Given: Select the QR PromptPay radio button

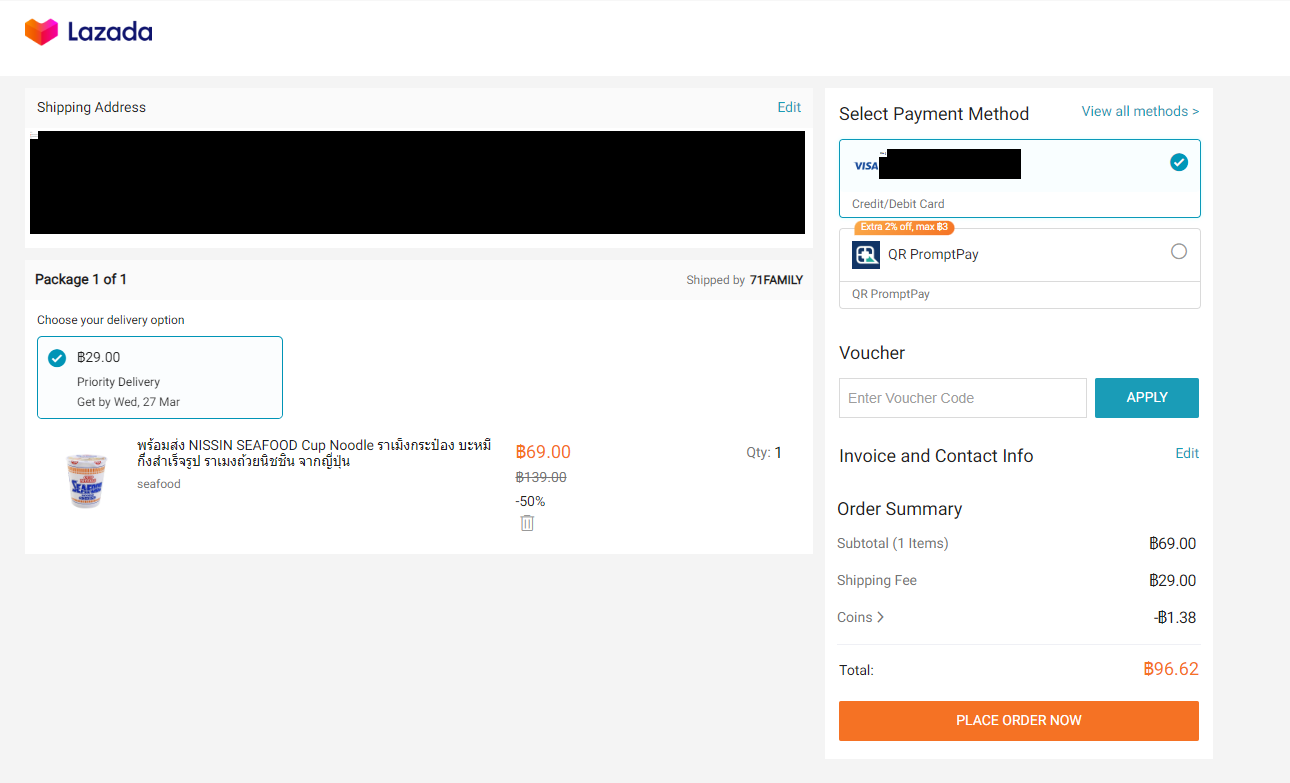Looking at the screenshot, I should (x=1179, y=251).
